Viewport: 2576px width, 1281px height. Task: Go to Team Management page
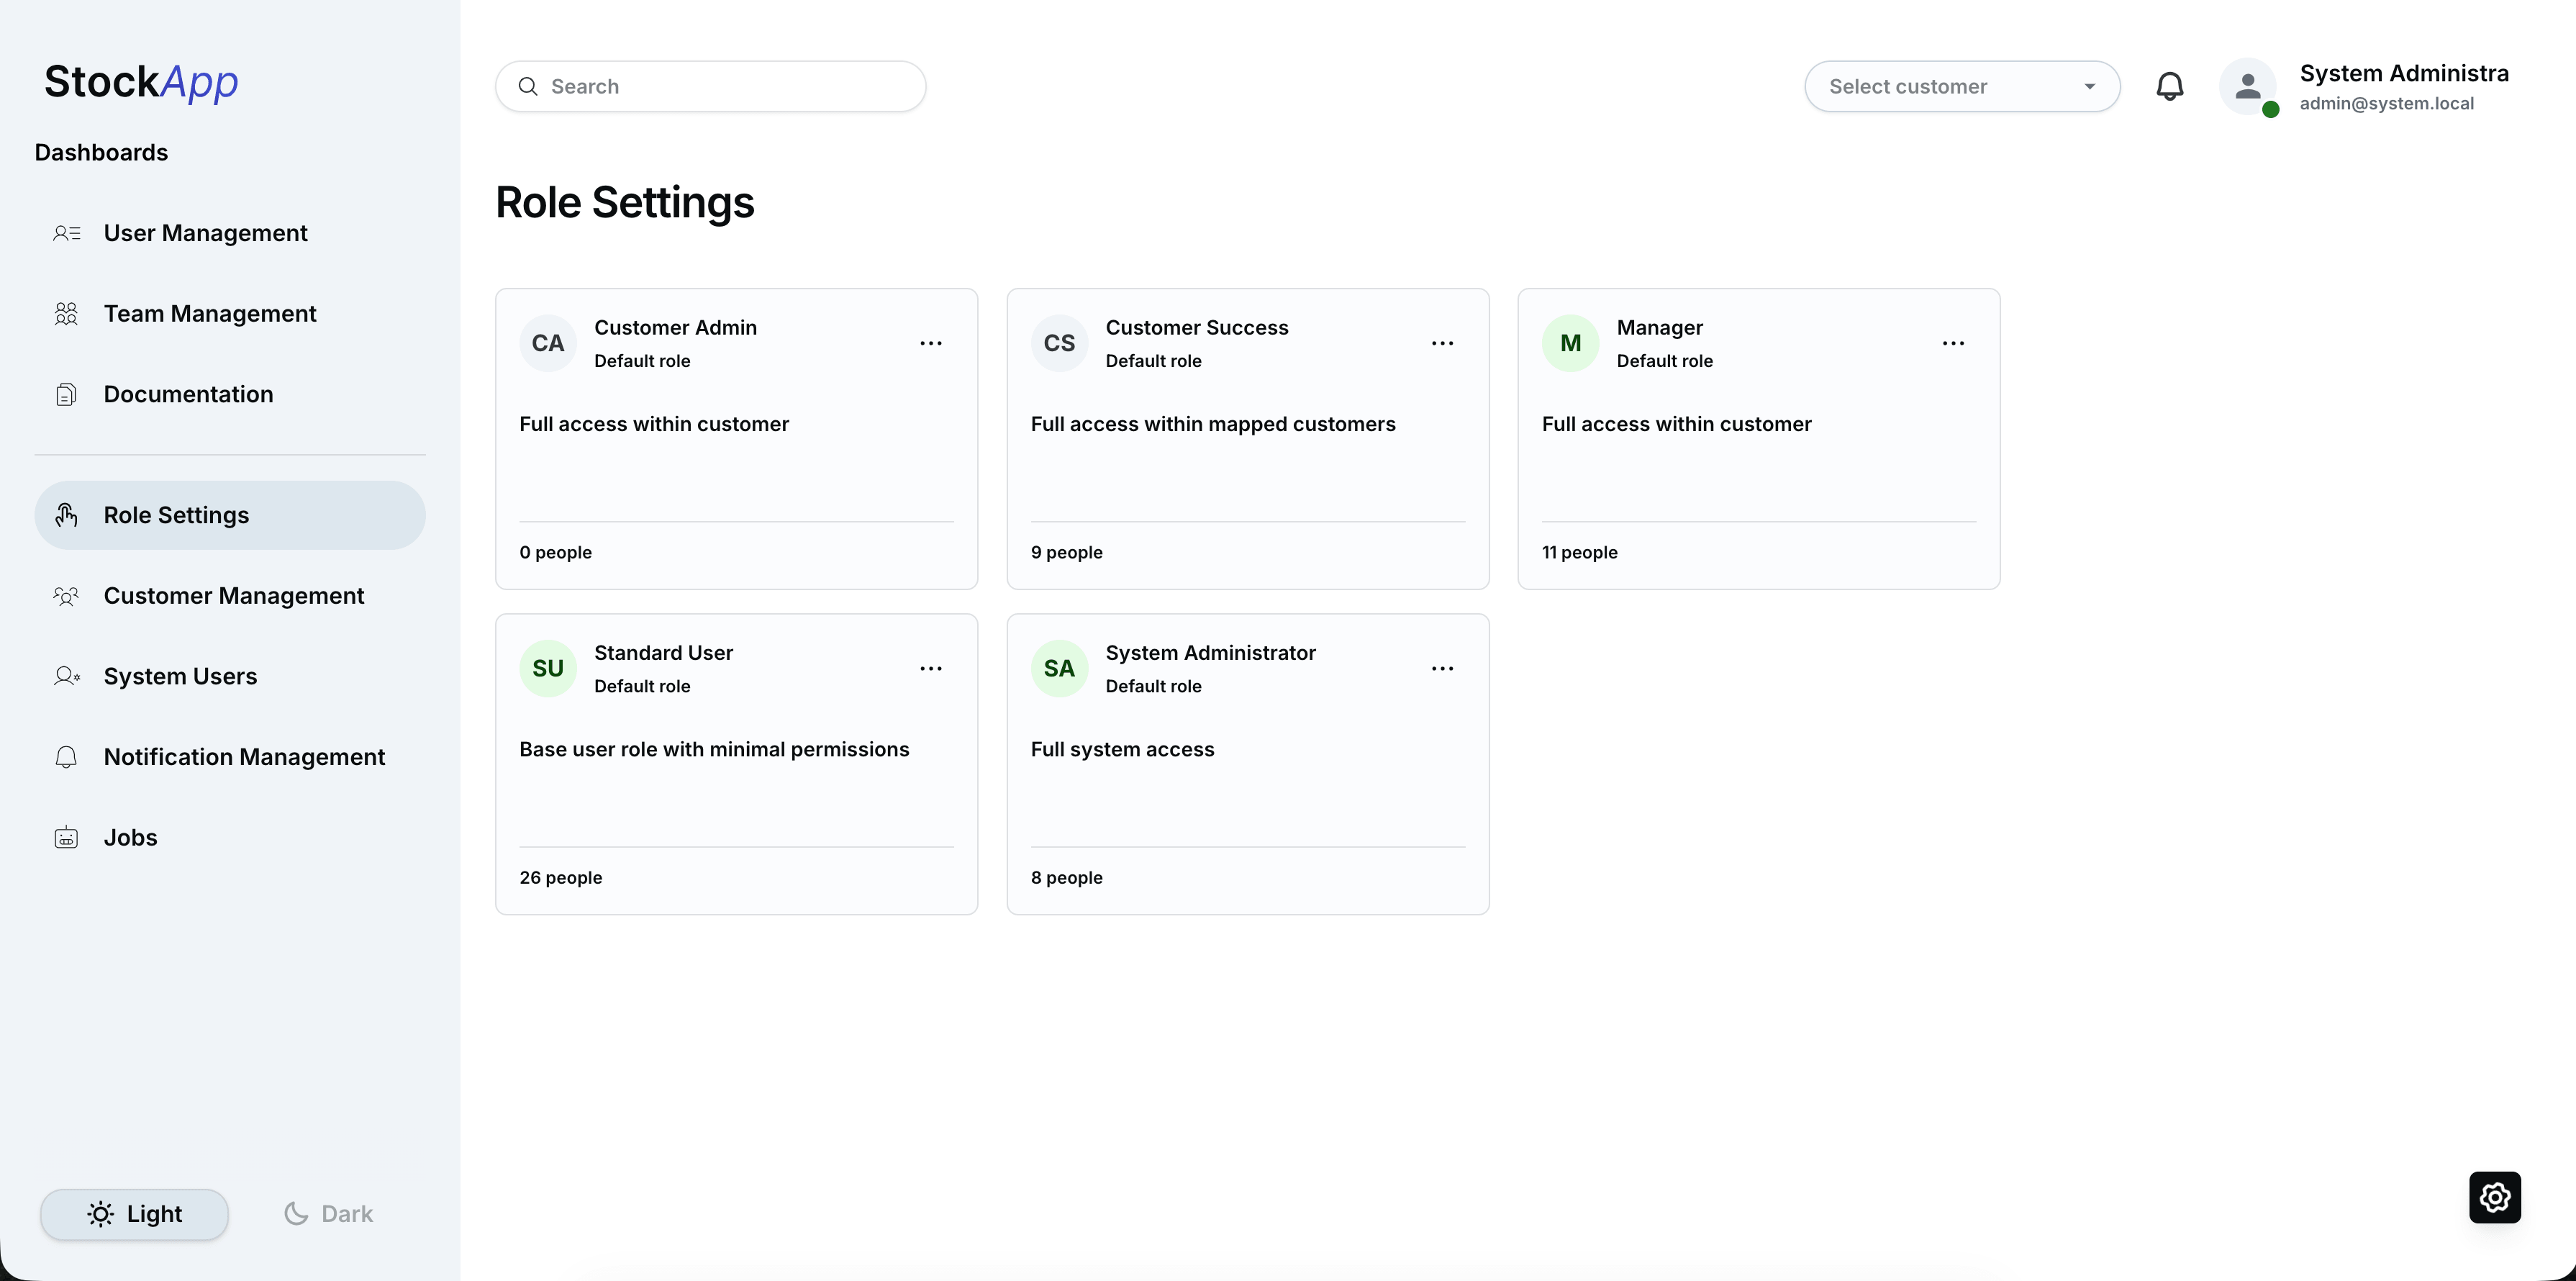(230, 314)
